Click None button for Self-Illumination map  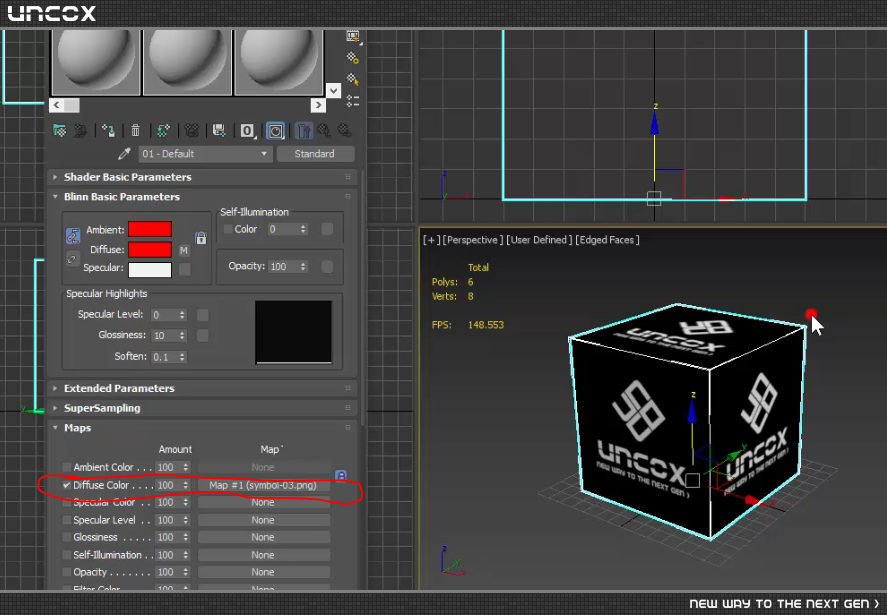point(263,555)
